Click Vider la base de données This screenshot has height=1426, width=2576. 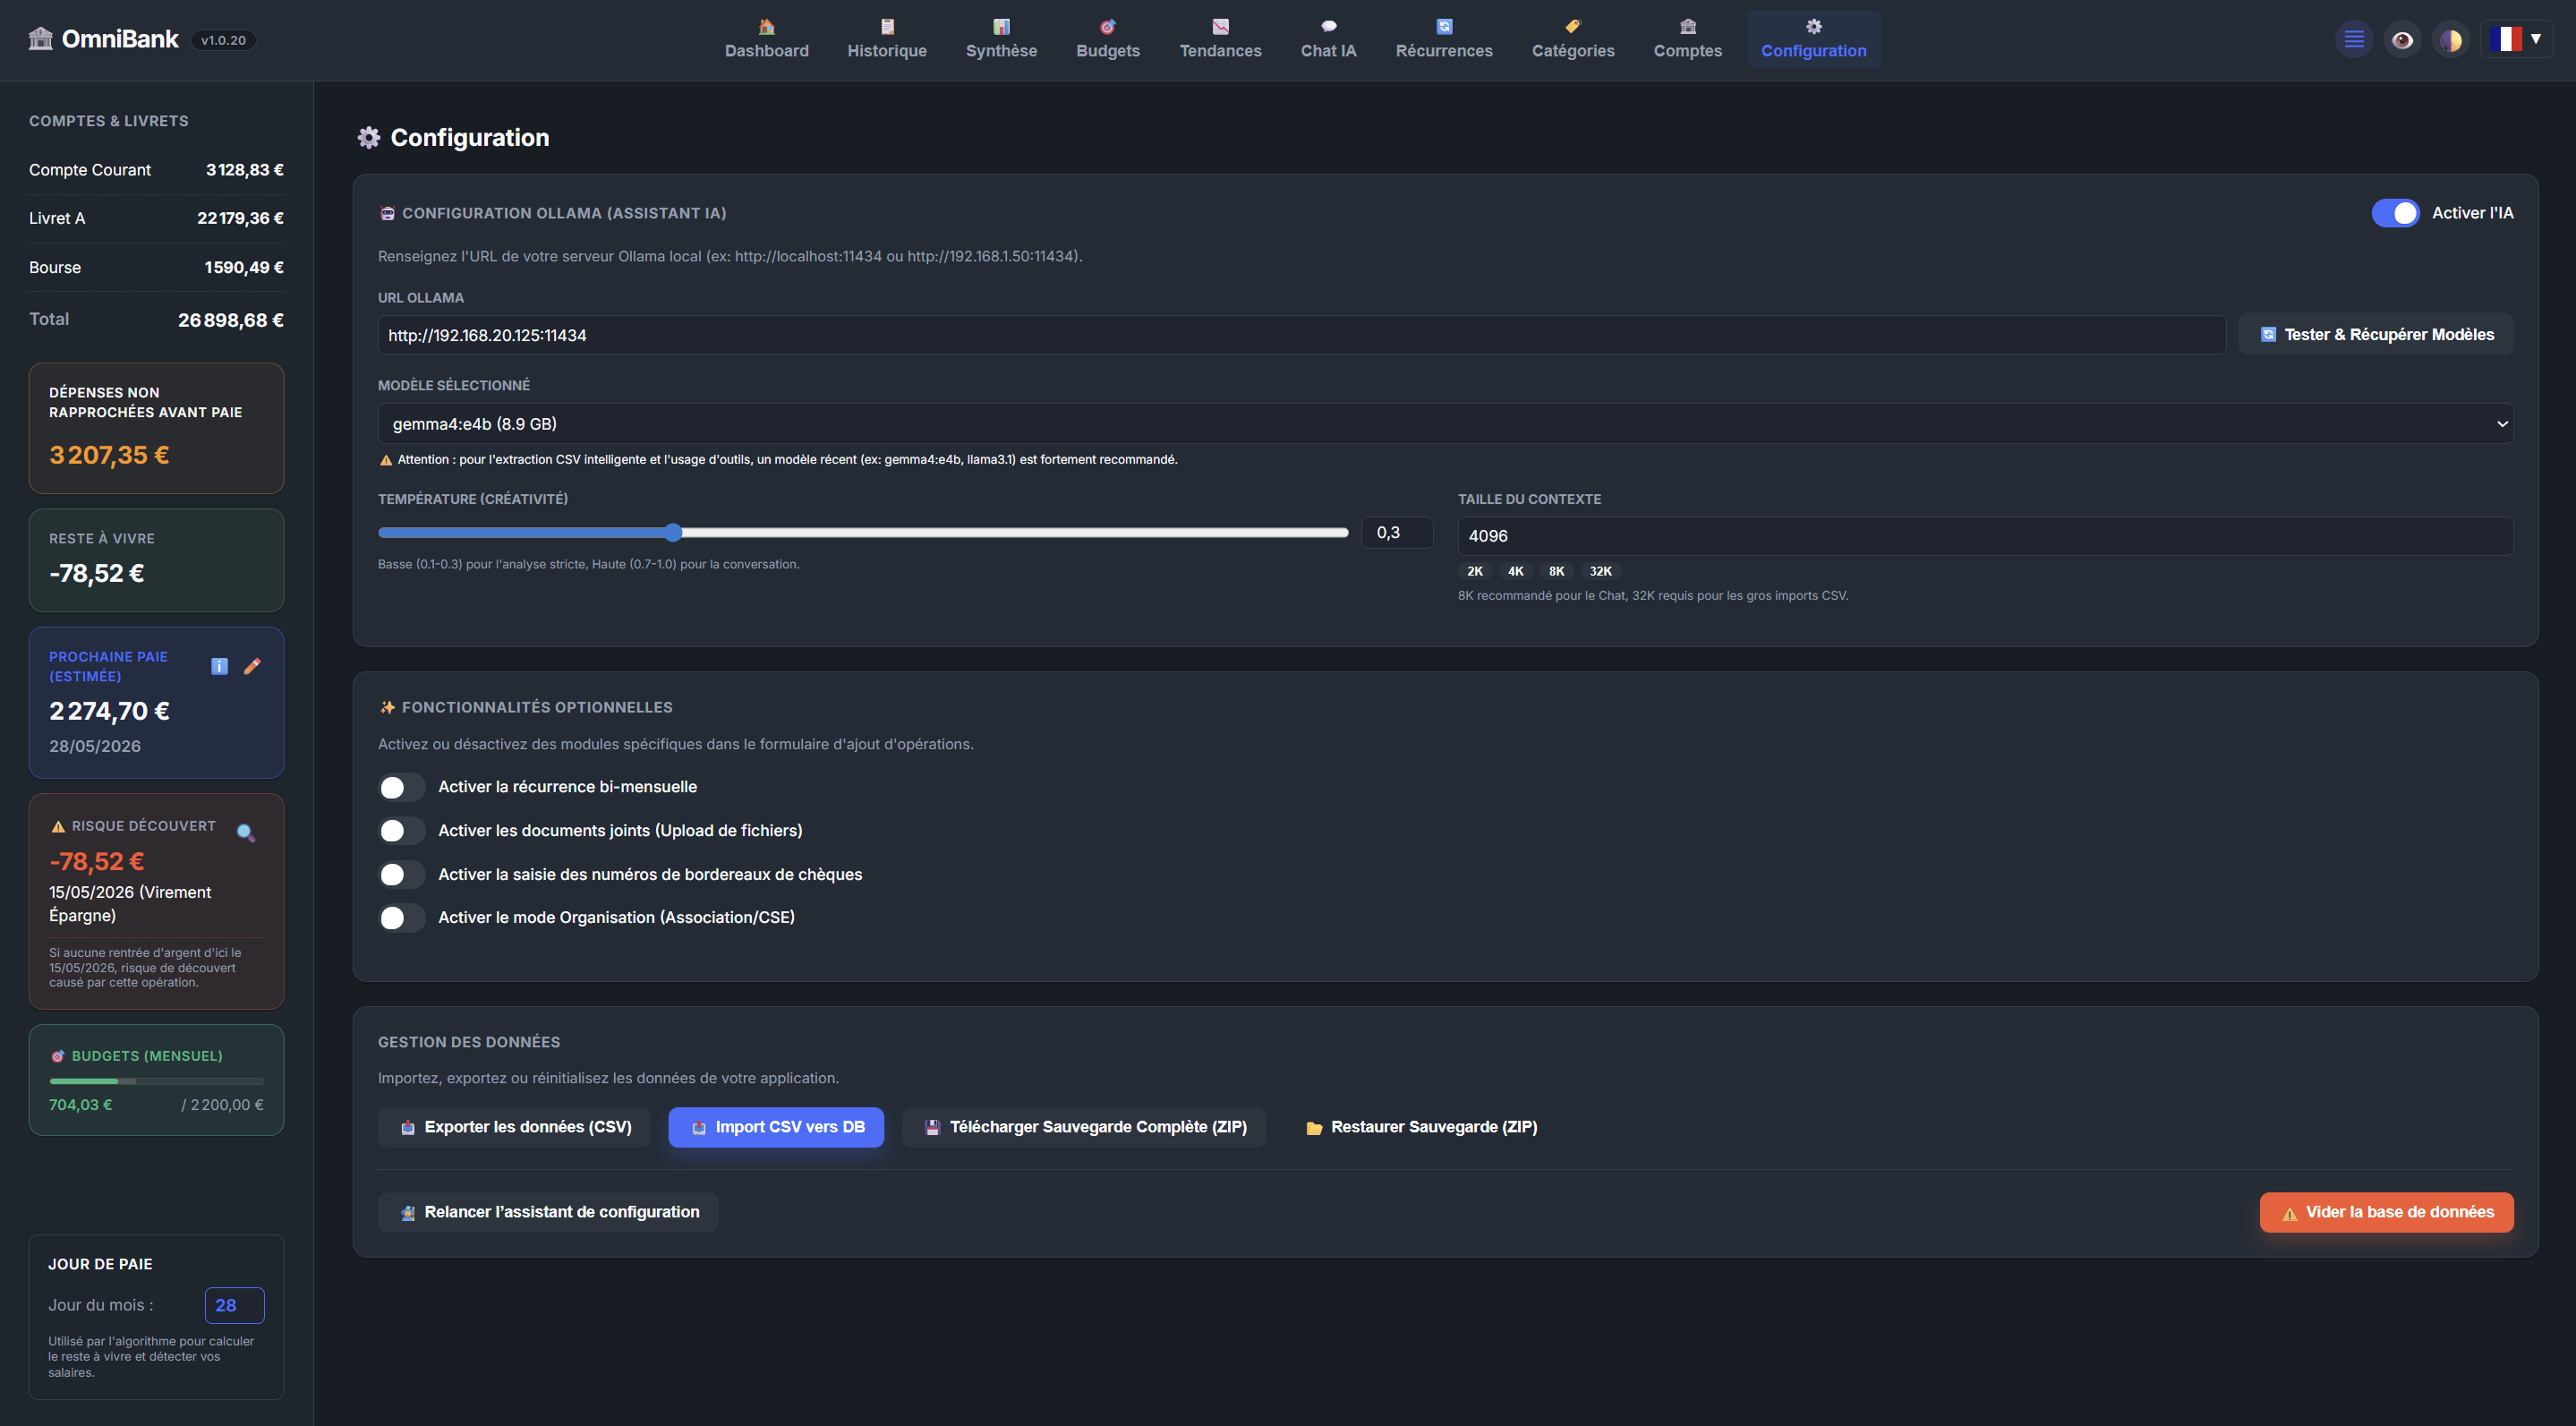(2386, 1213)
